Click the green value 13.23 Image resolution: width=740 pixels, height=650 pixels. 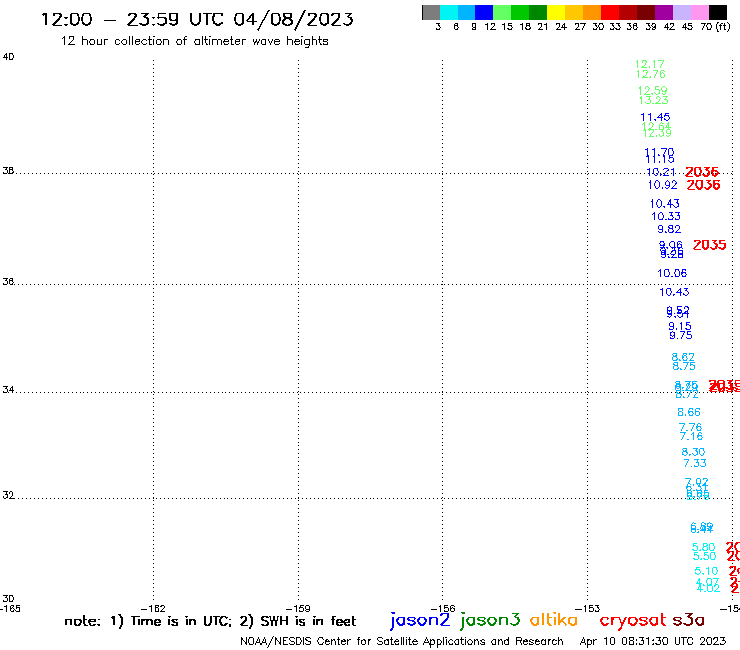click(653, 100)
